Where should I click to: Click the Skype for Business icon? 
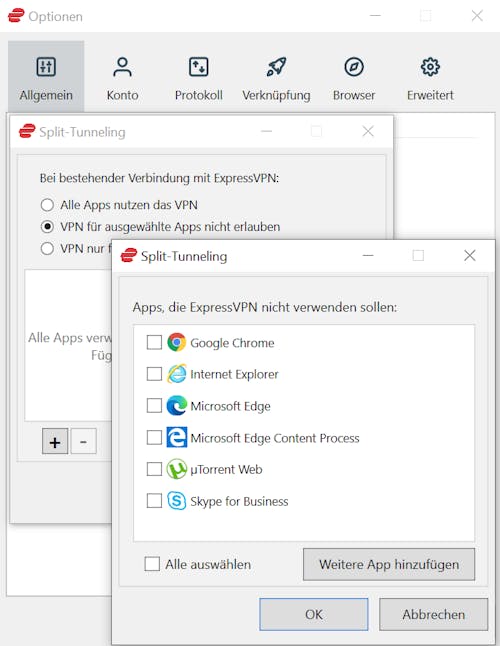177,501
